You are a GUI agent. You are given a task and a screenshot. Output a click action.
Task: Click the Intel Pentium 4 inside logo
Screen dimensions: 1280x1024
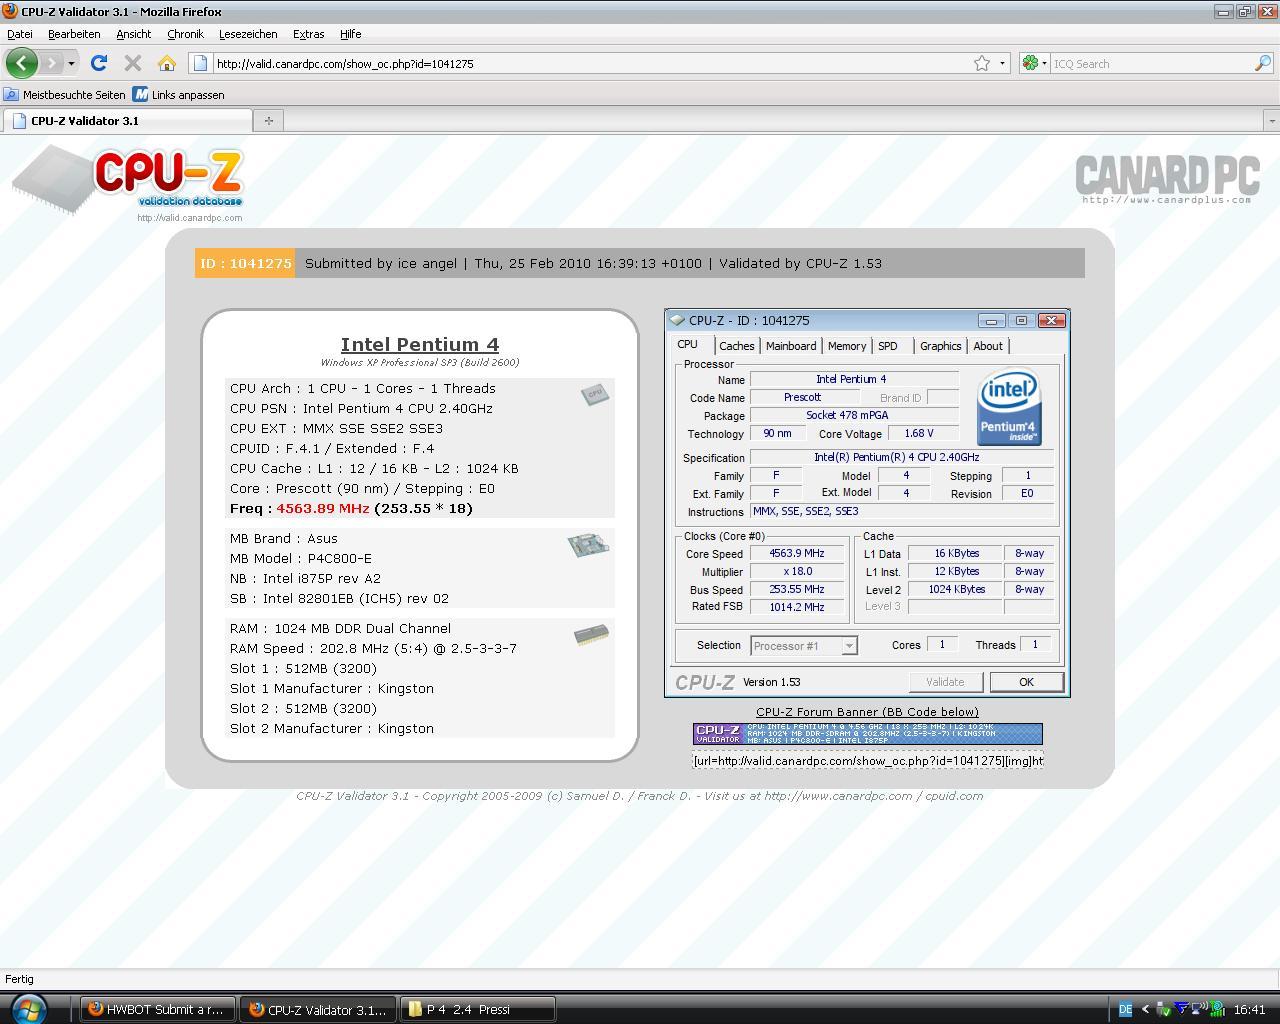tap(1009, 407)
